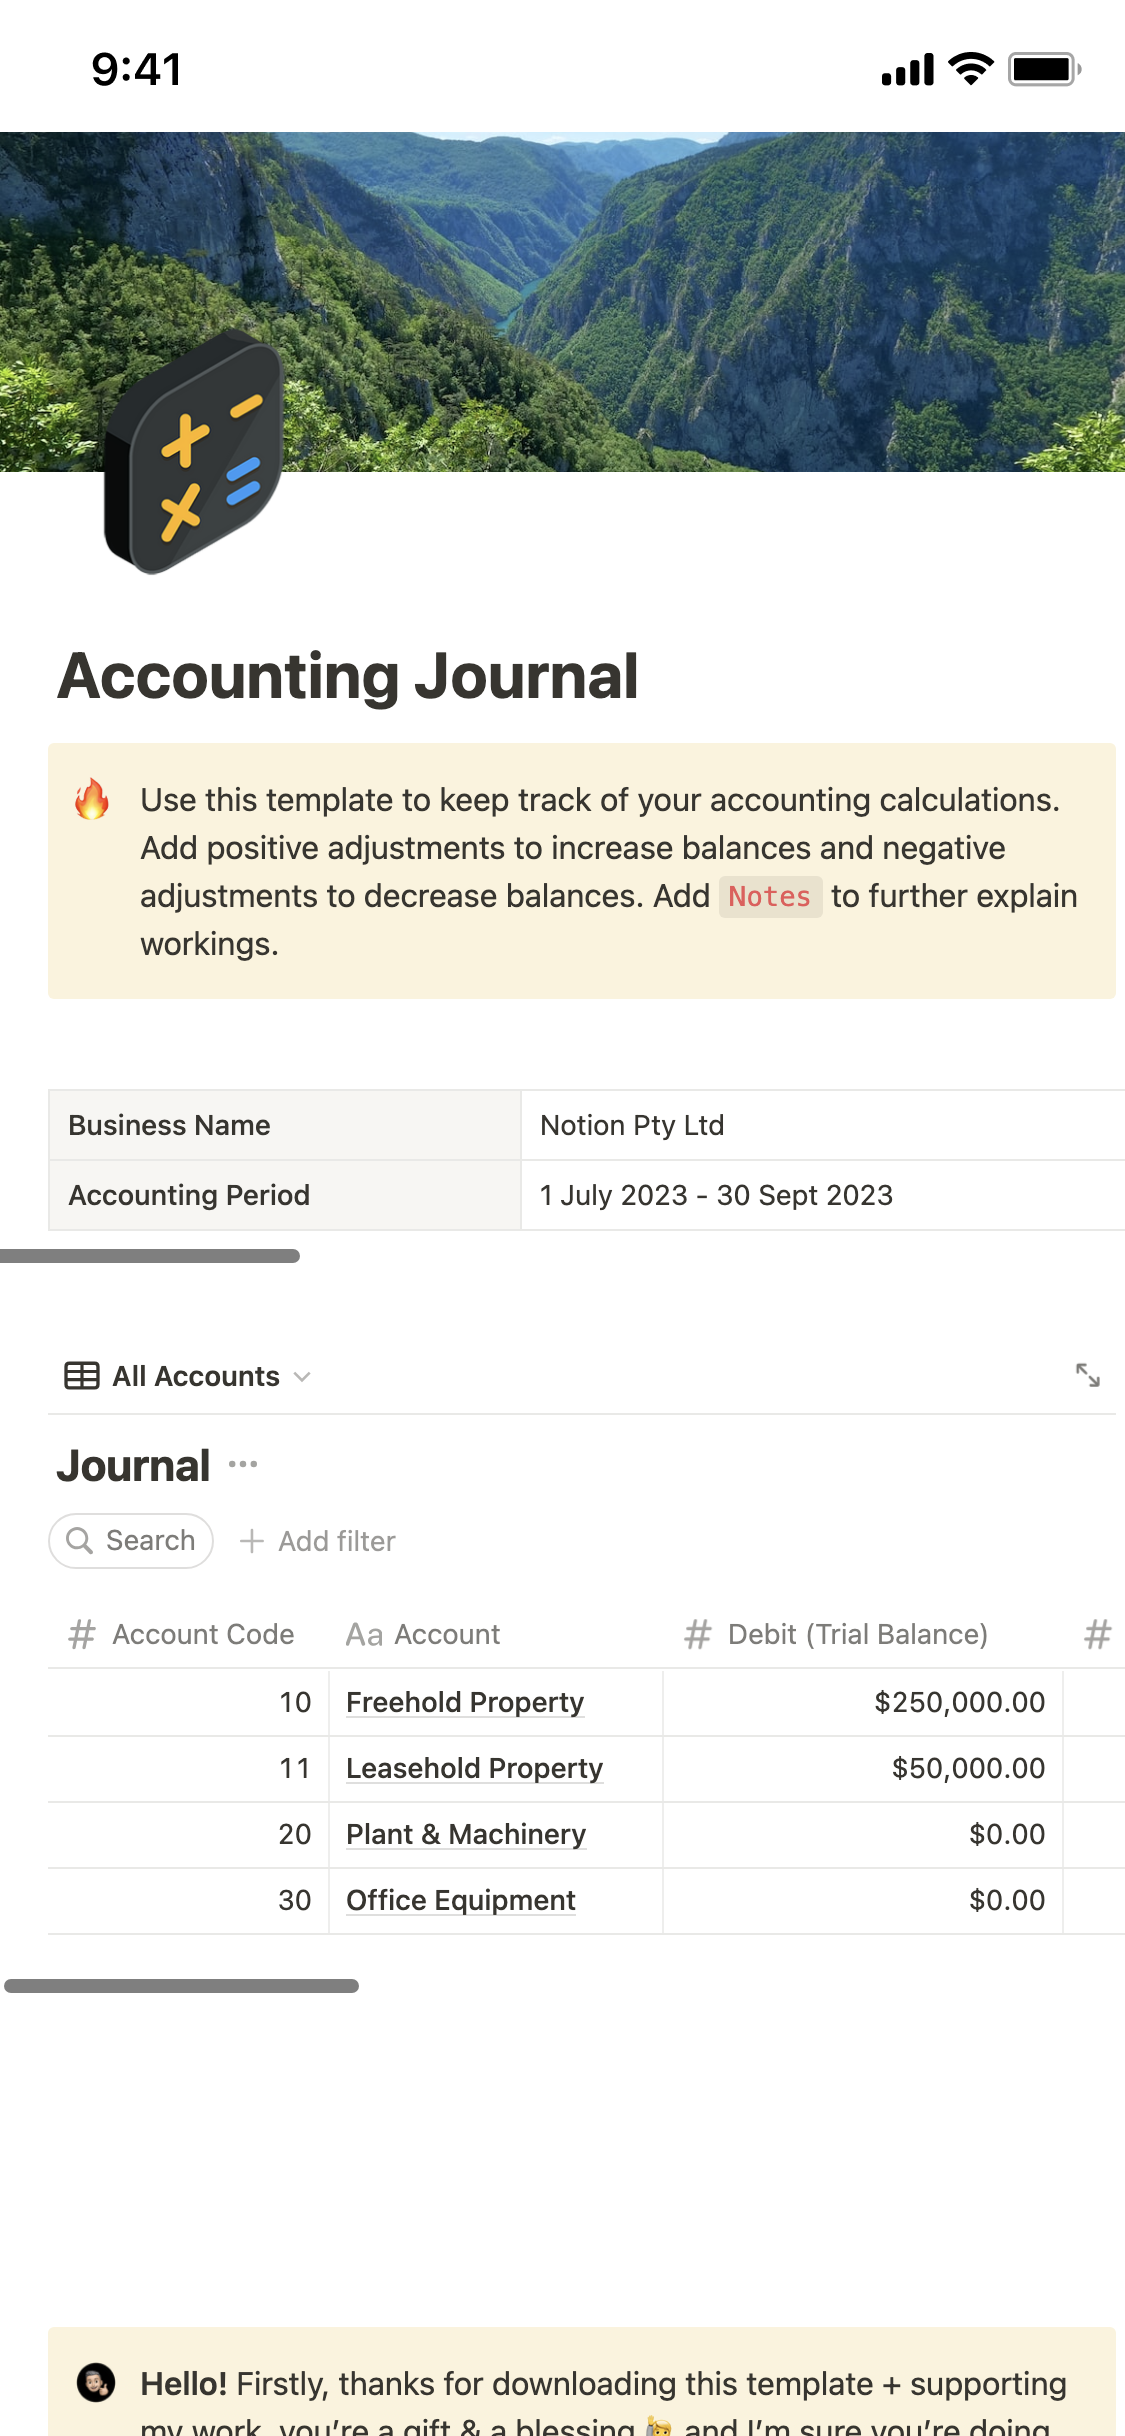Click the Add filter button
The image size is (1125, 2436).
[x=317, y=1540]
